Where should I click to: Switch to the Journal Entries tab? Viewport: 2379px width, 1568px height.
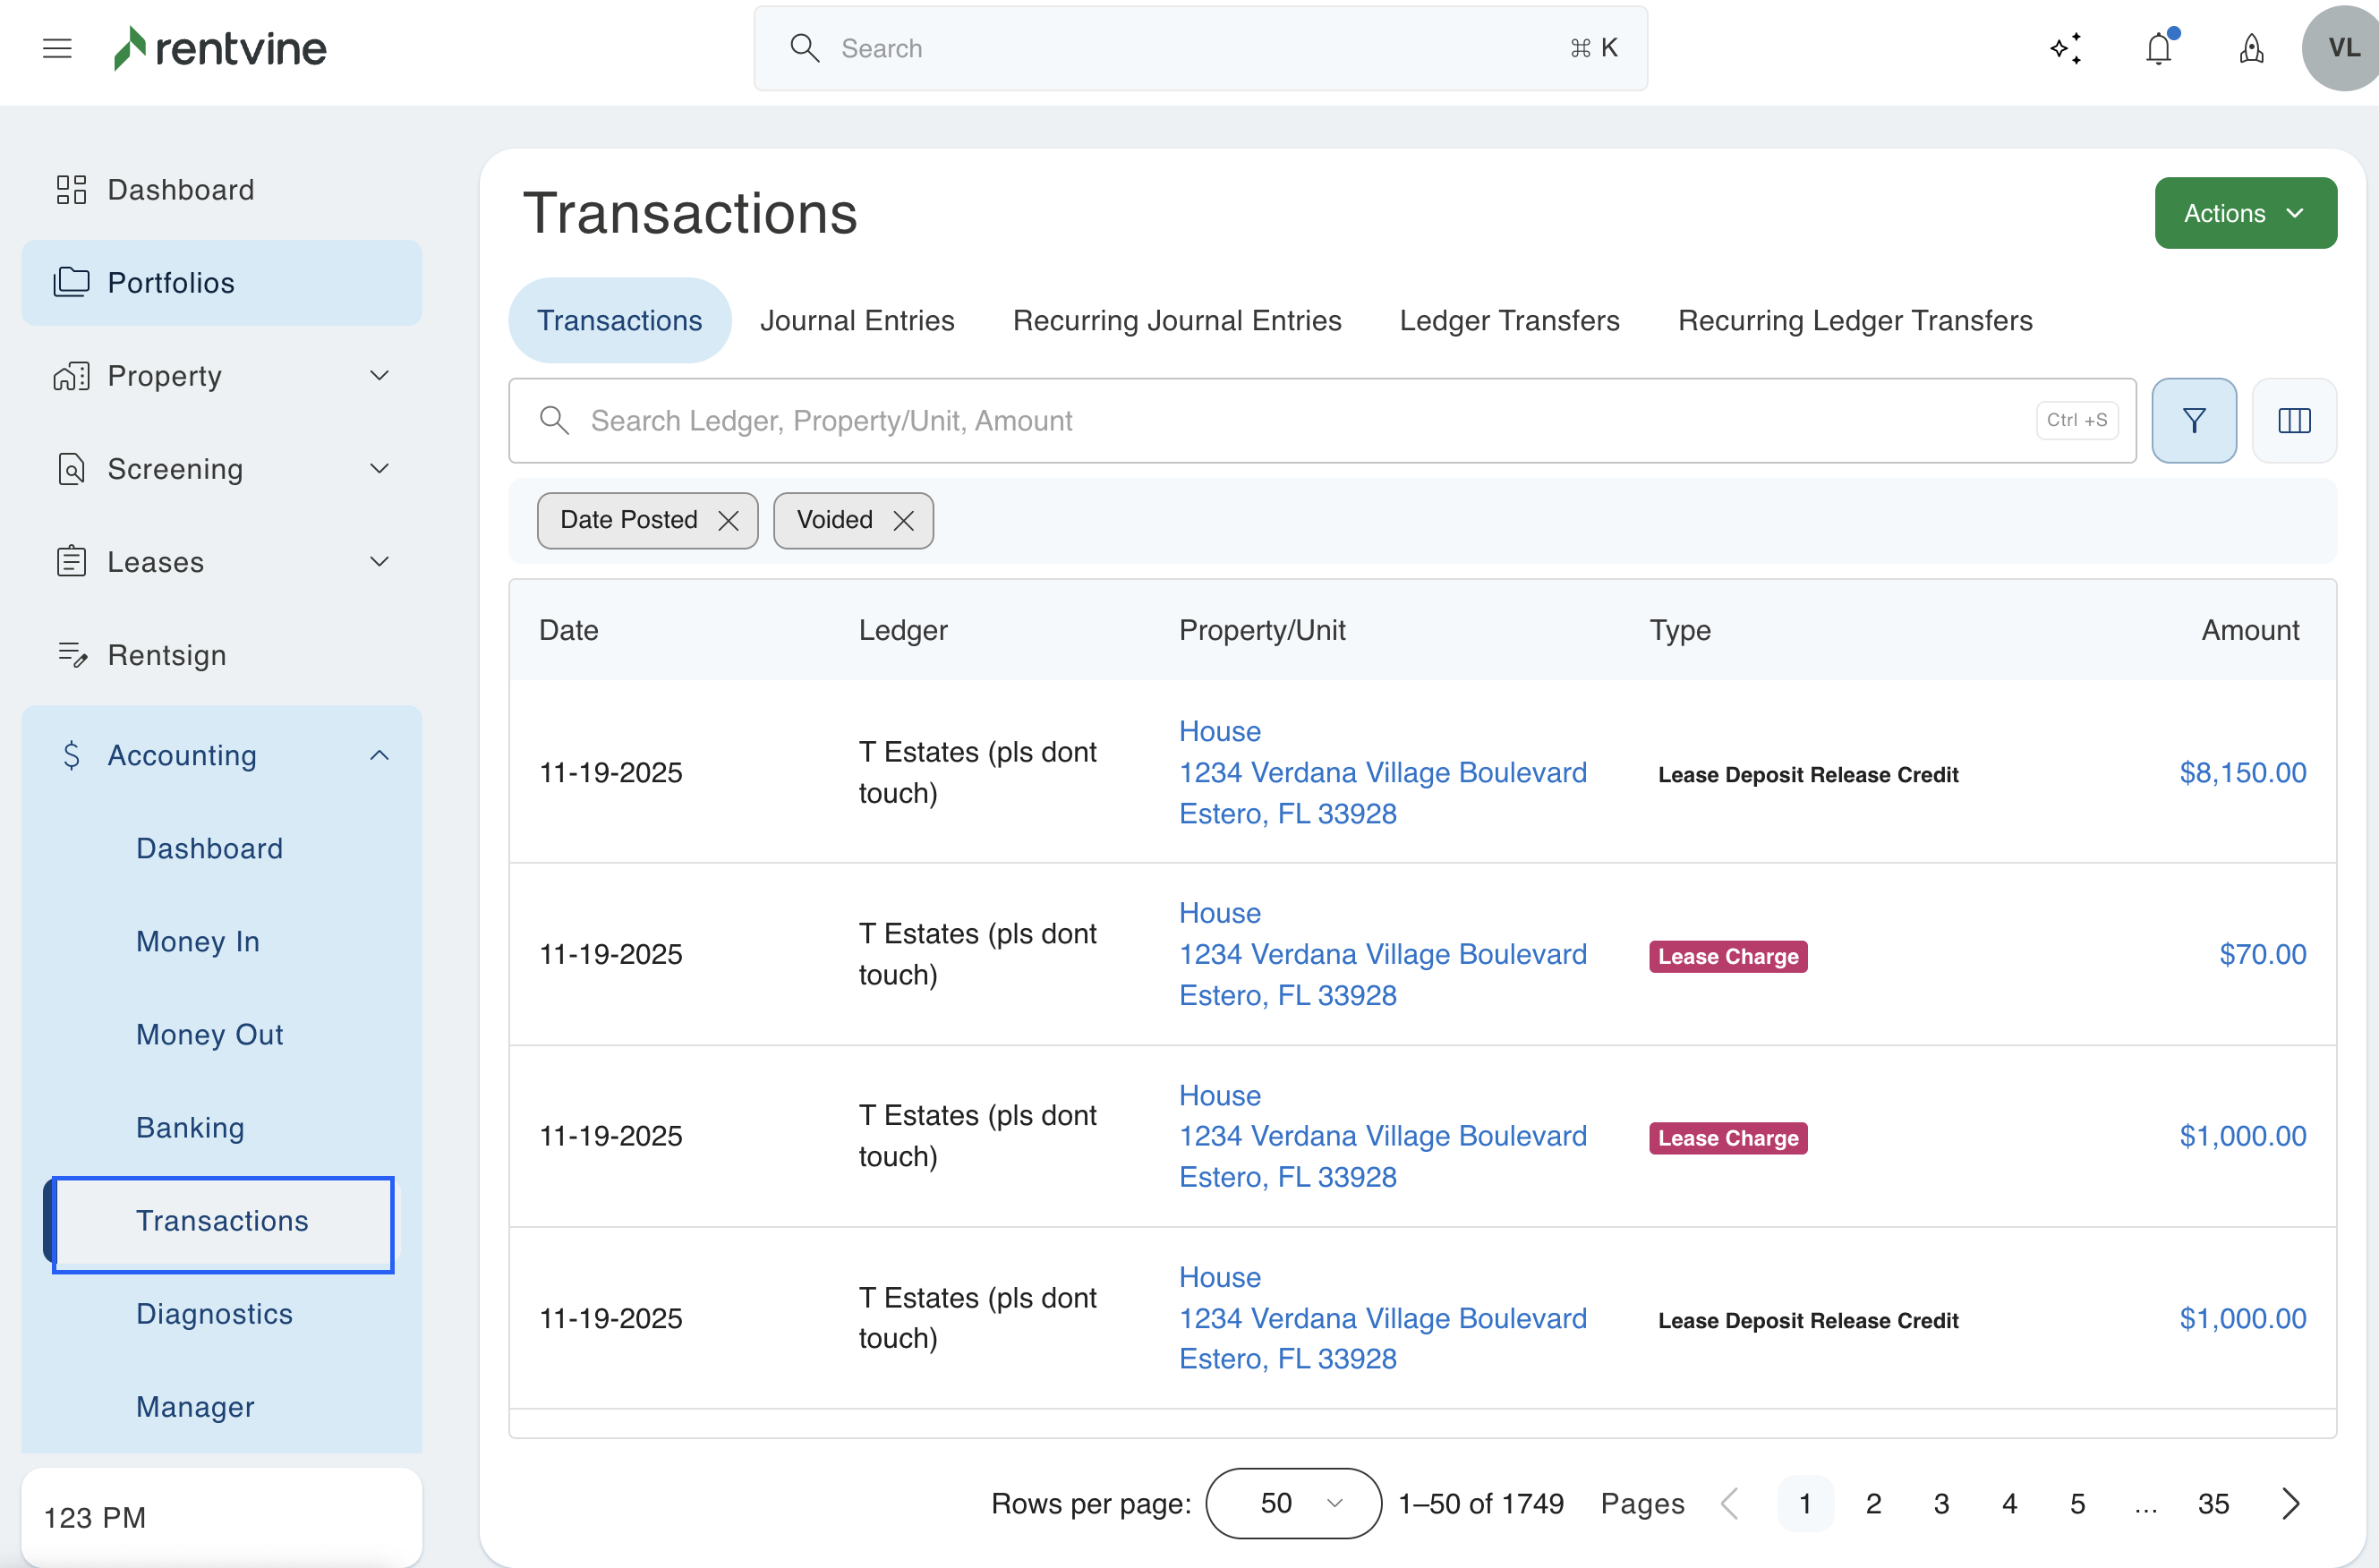857,320
